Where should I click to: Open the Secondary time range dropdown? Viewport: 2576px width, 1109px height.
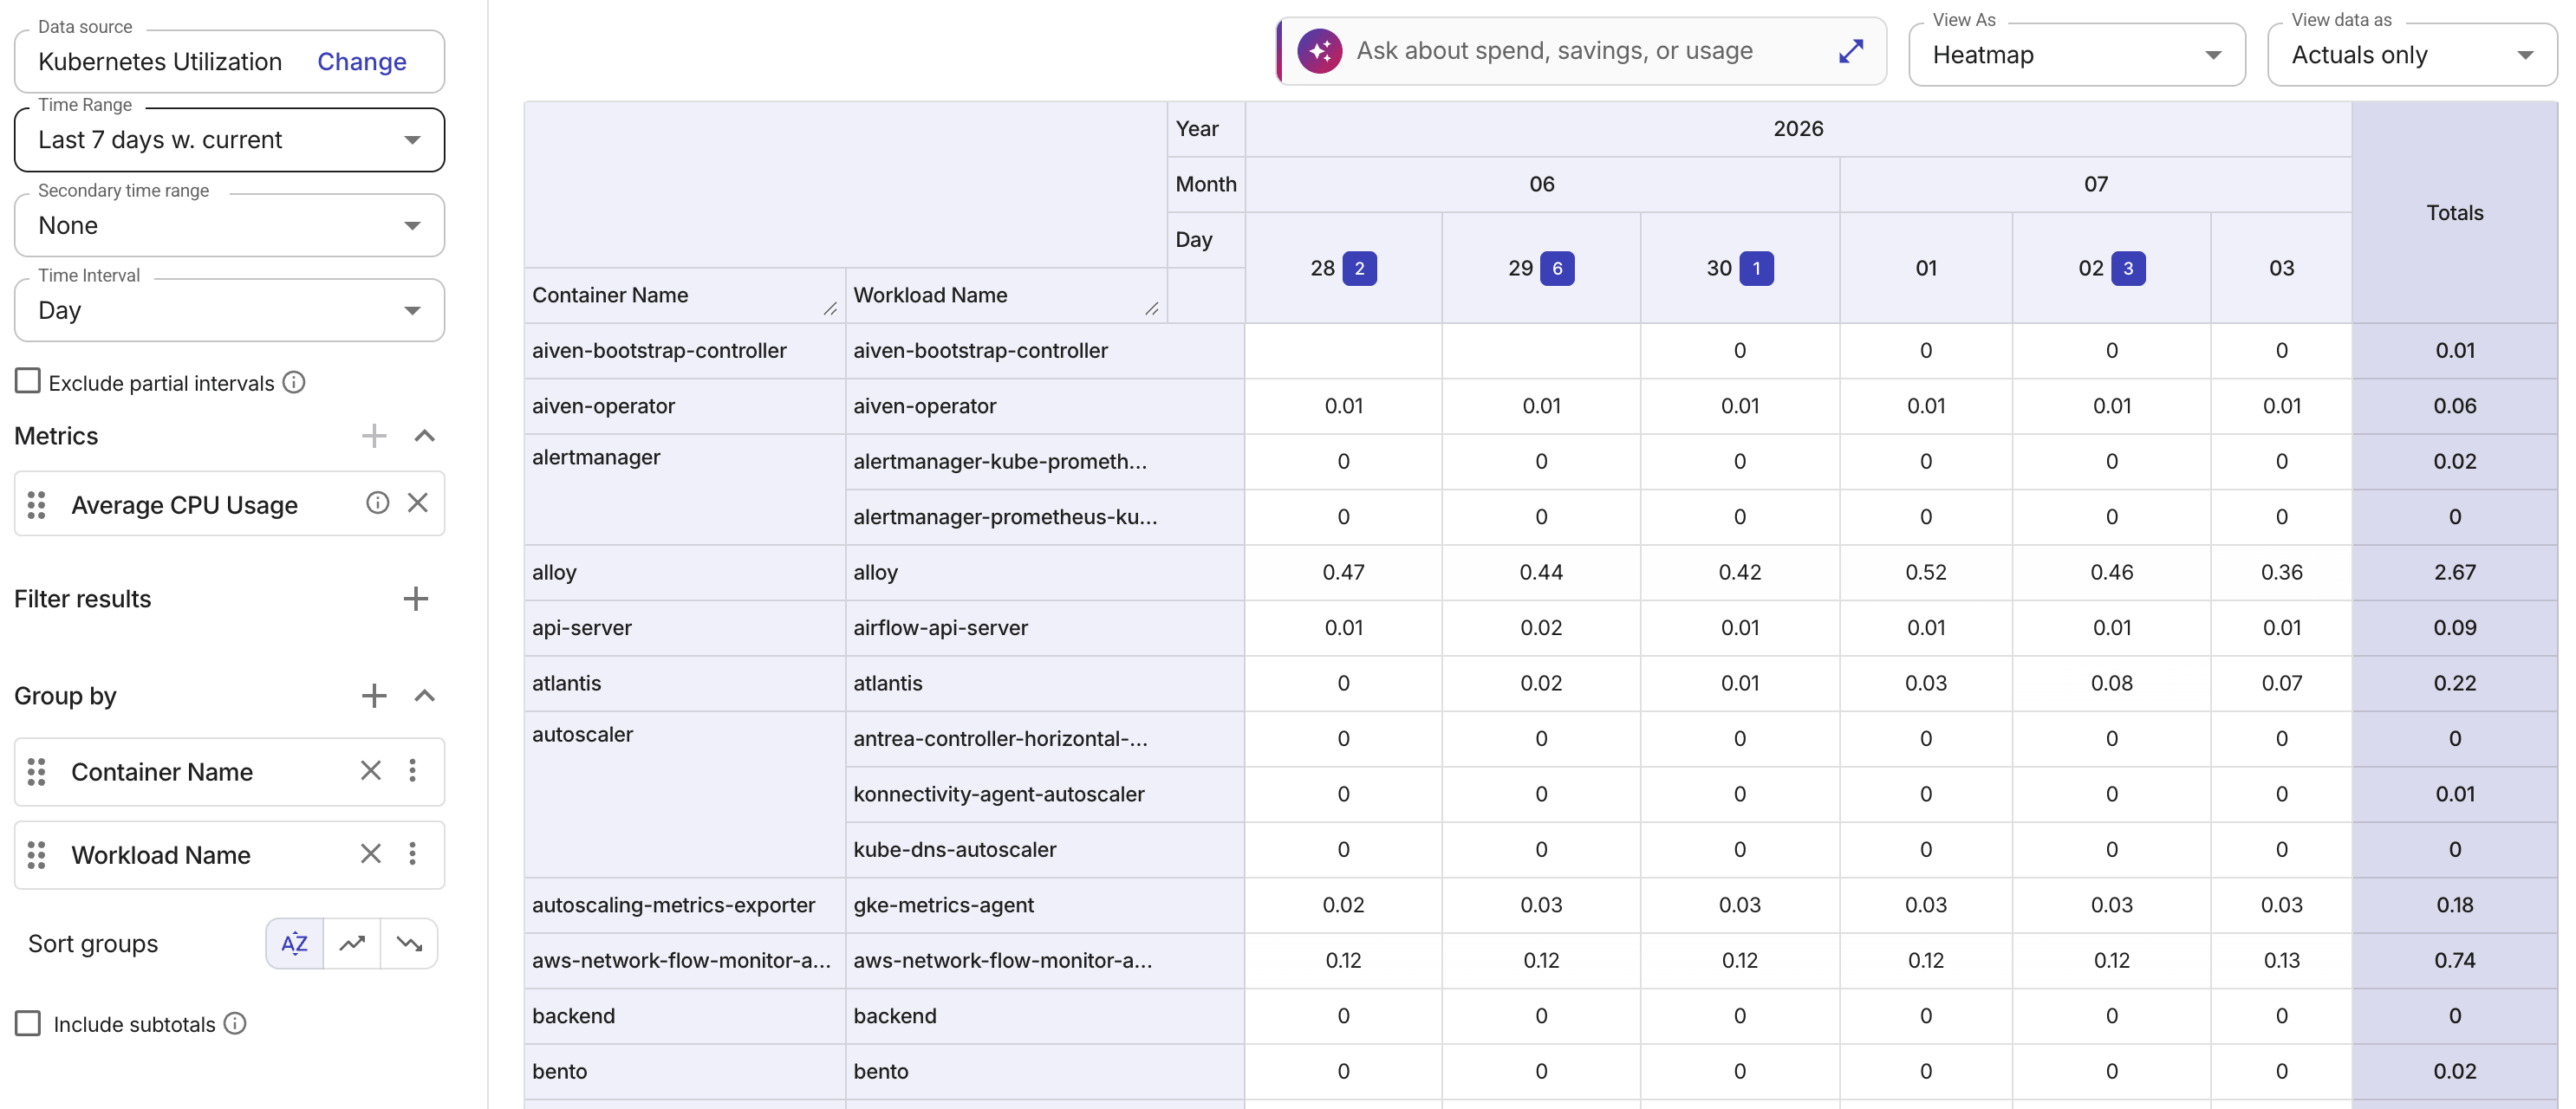[229, 226]
